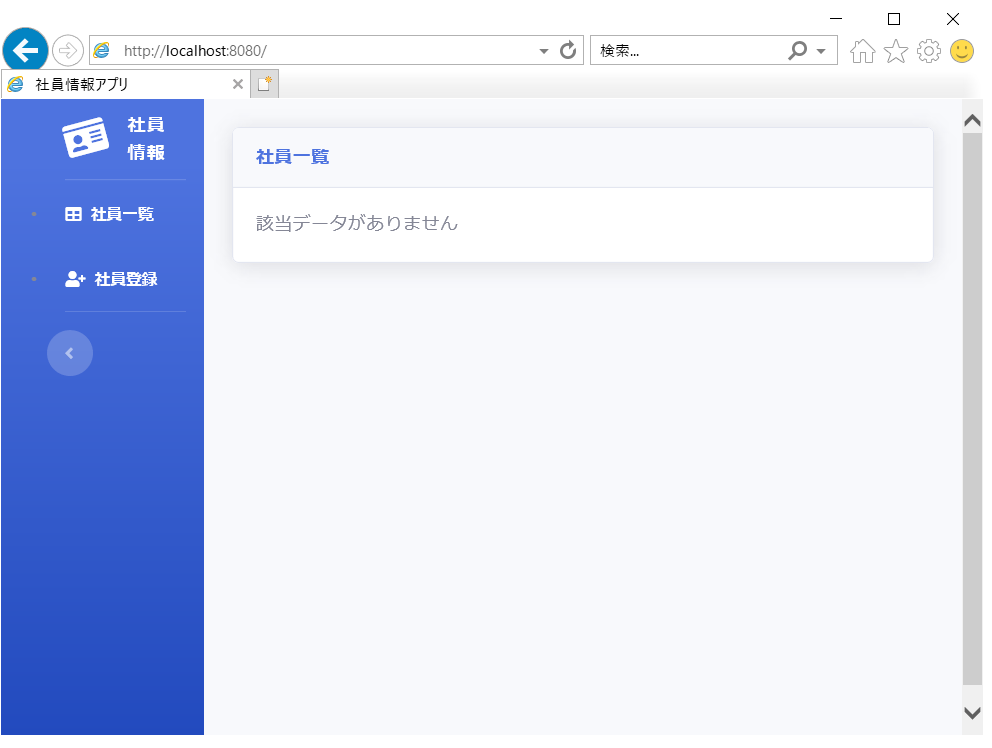Click the magnifier icon in the search box
Image resolution: width=992 pixels, height=748 pixels.
coord(797,50)
